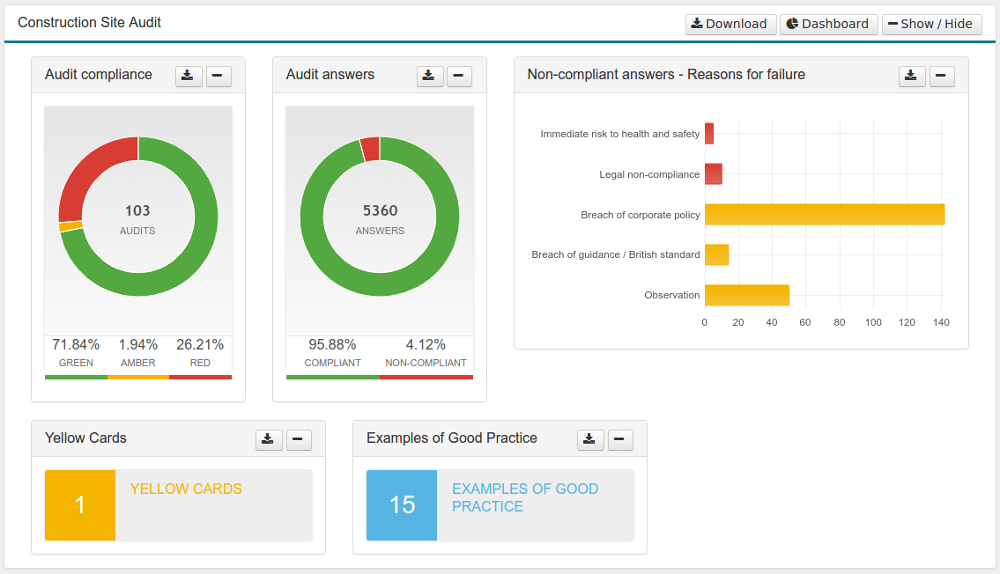The width and height of the screenshot is (1000, 574).
Task: Collapse the Audit answers panel
Action: [459, 76]
